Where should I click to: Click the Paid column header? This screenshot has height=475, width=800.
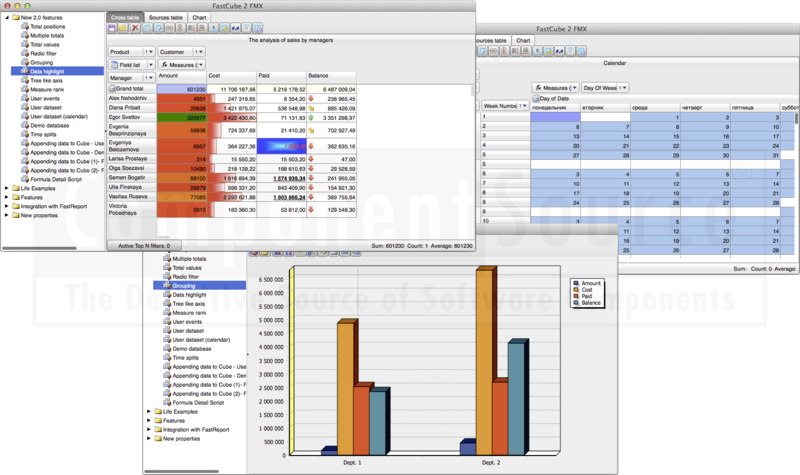[x=281, y=76]
